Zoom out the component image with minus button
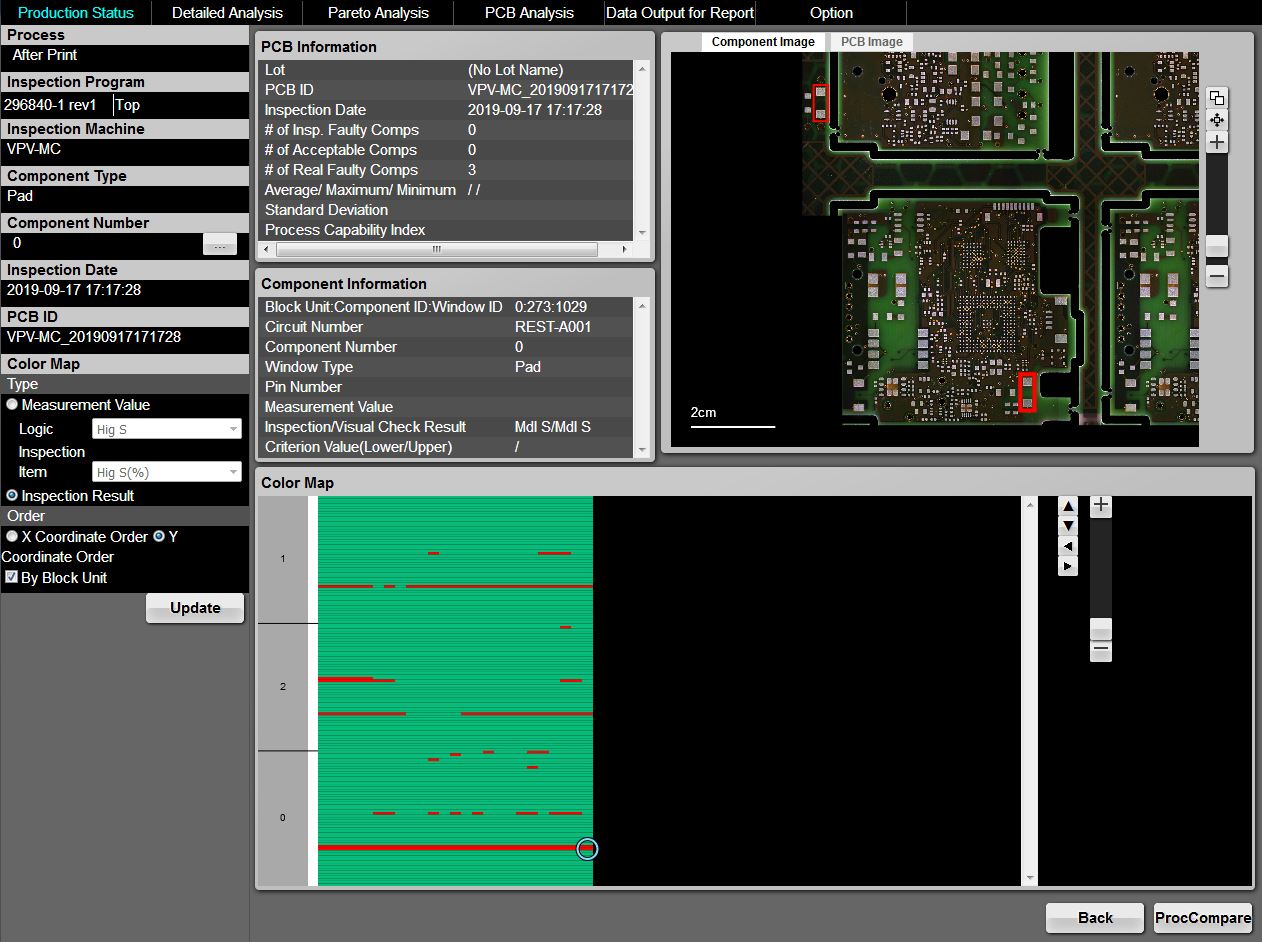1262x942 pixels. pos(1216,275)
